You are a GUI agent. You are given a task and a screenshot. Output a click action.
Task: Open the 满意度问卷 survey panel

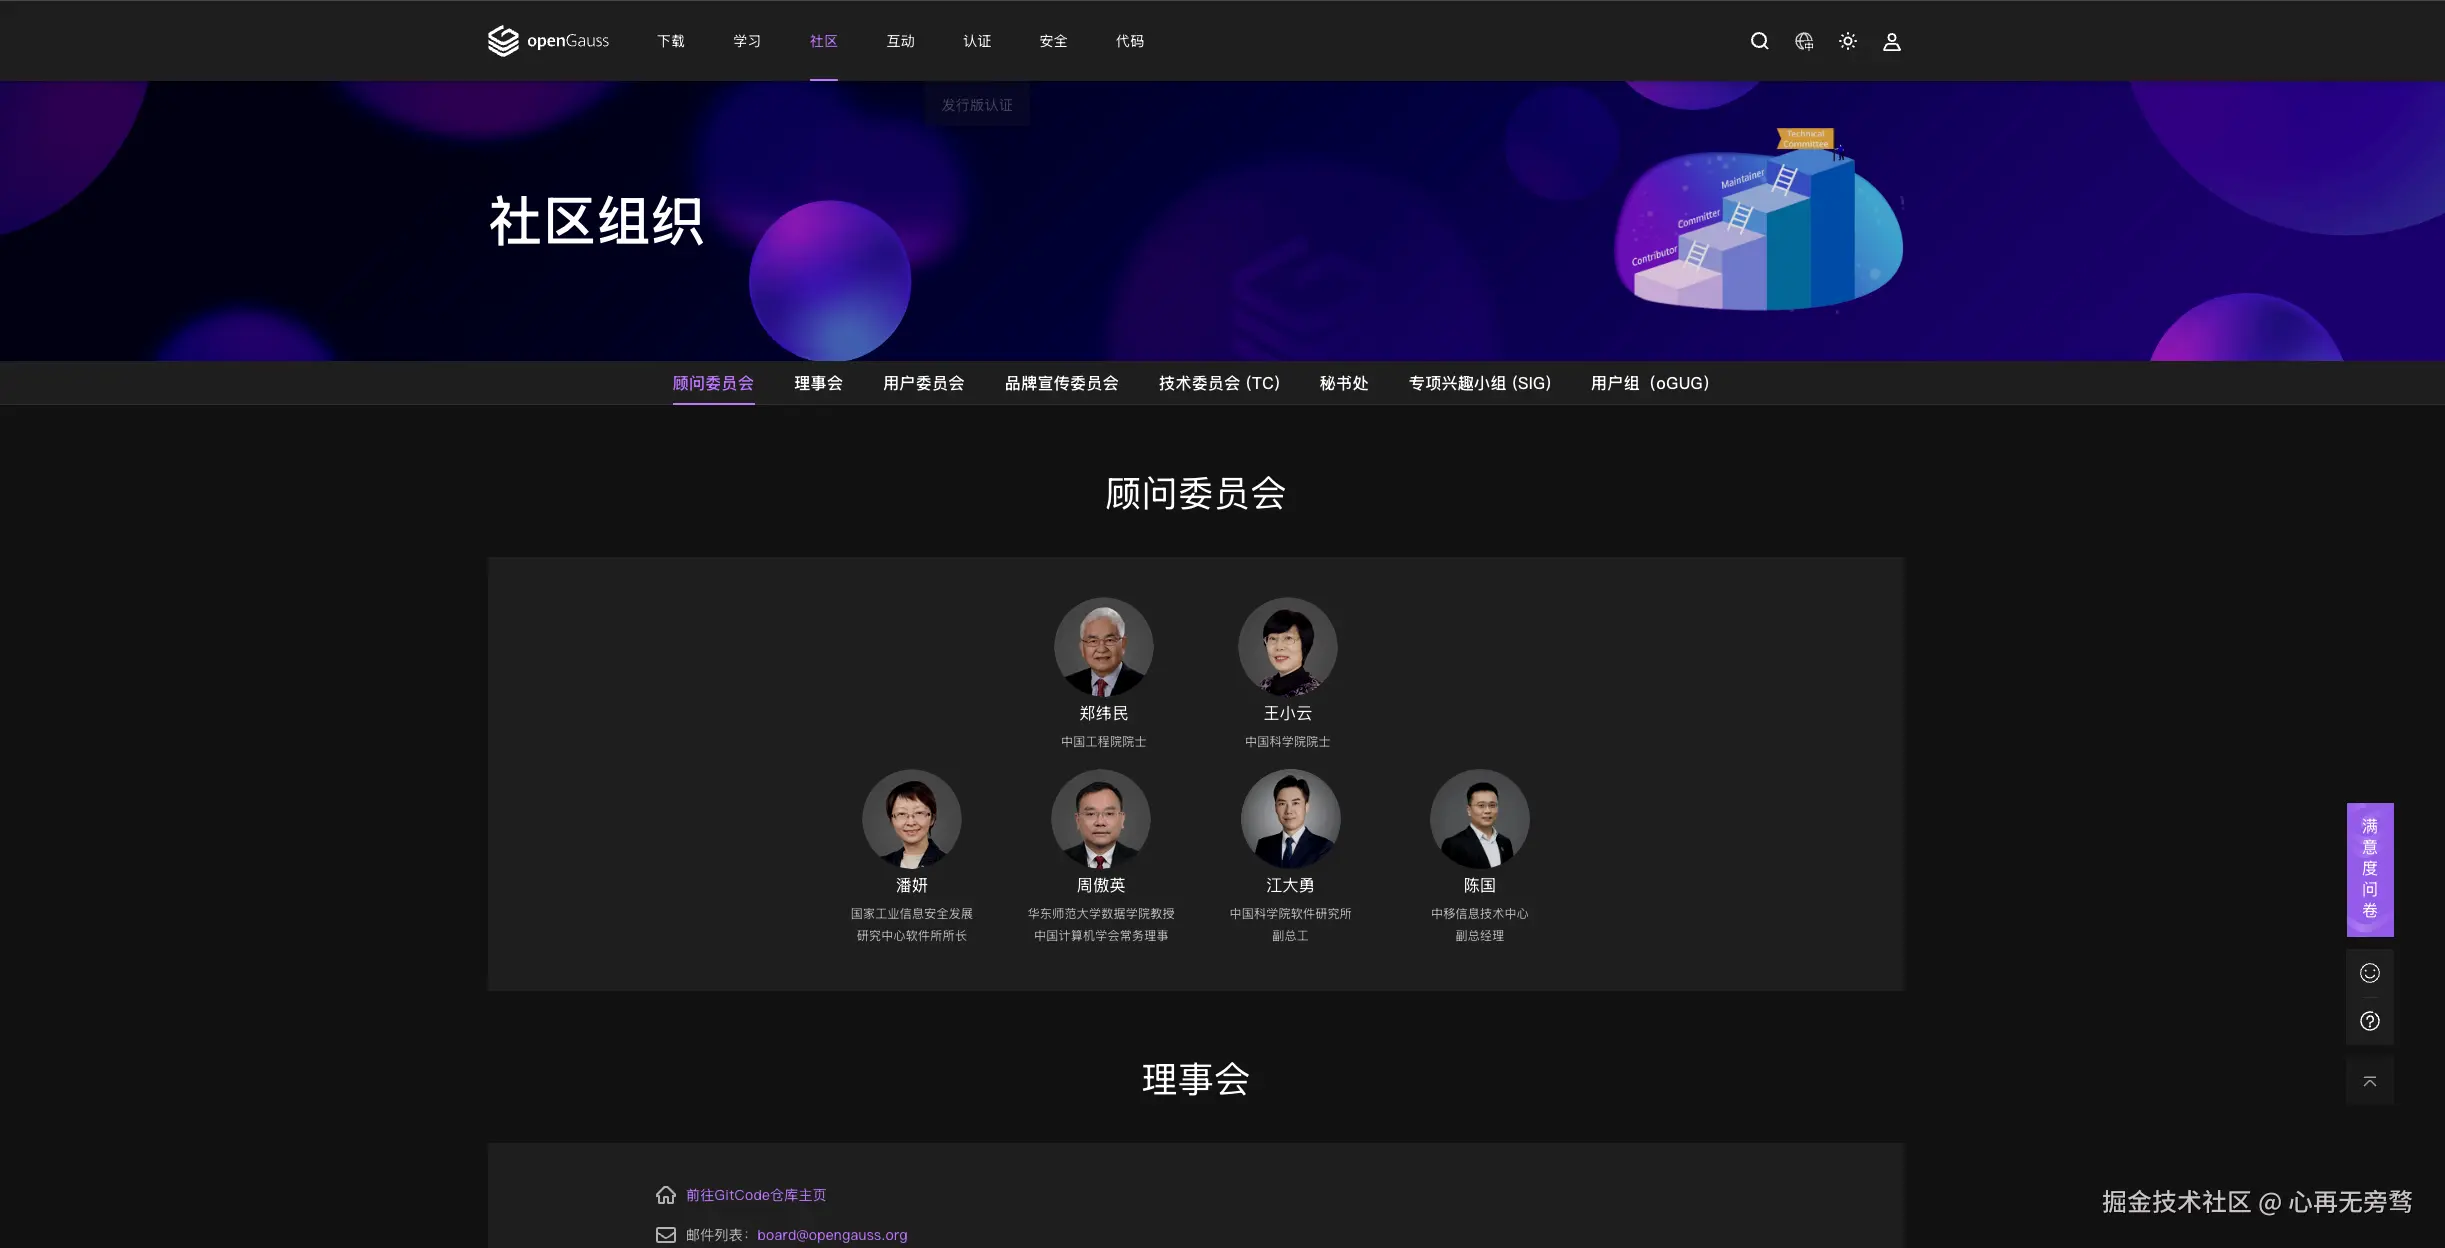pyautogui.click(x=2369, y=870)
